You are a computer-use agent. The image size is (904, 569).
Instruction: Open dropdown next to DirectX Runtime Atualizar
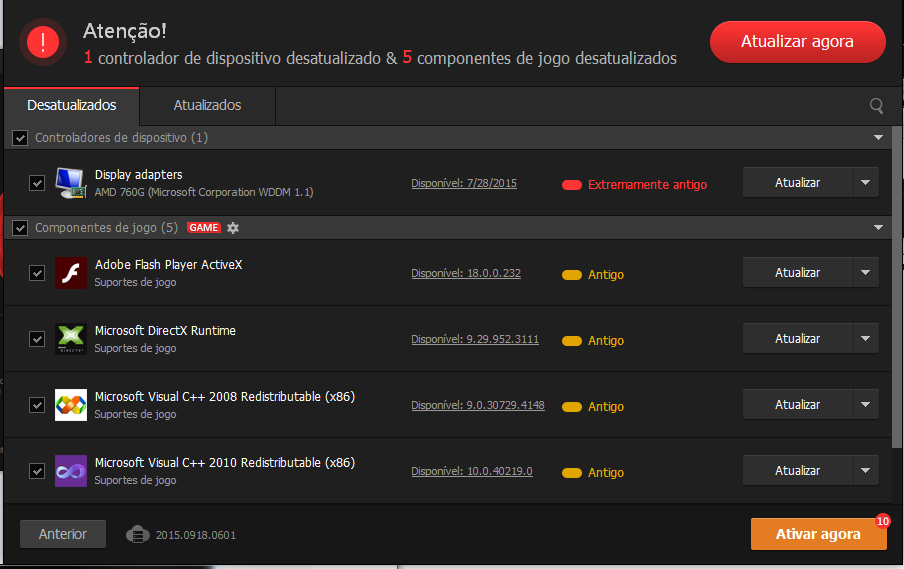(866, 338)
